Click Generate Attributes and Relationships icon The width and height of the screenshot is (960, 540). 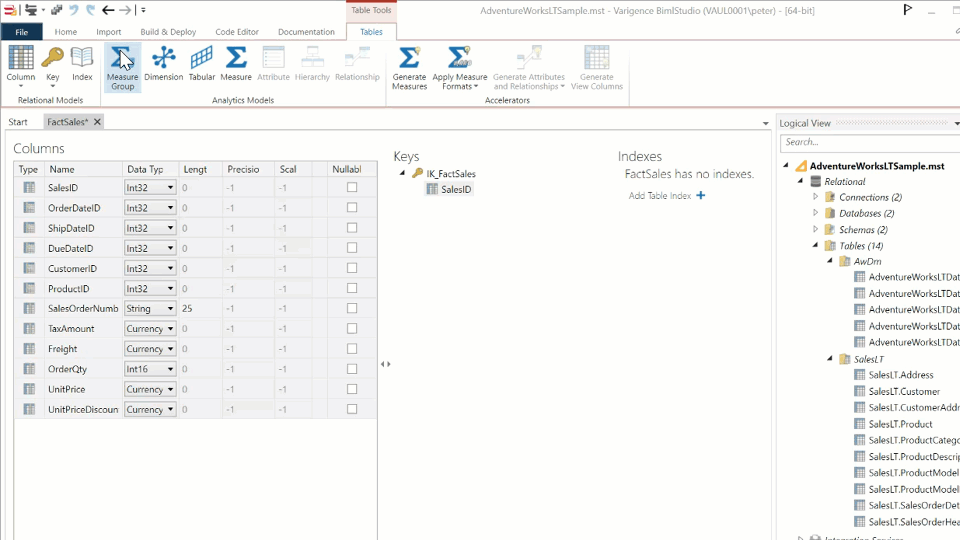(x=529, y=58)
